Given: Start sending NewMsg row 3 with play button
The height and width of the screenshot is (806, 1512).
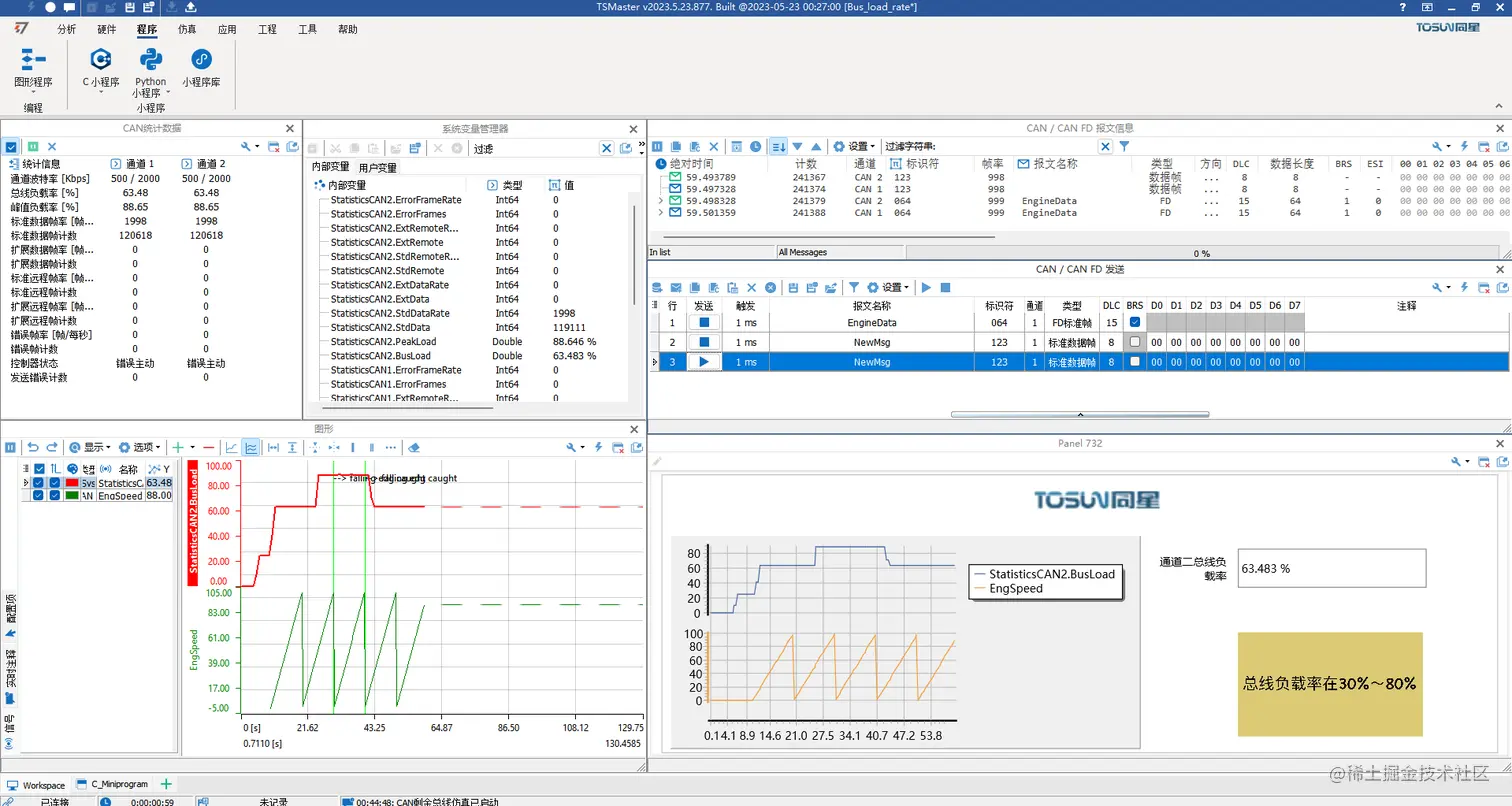Looking at the screenshot, I should pos(704,362).
